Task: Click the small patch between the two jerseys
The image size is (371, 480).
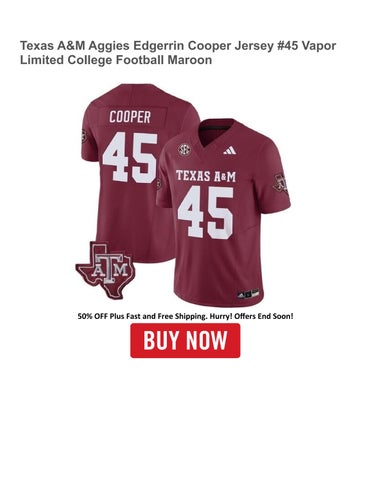Action: [x=159, y=184]
